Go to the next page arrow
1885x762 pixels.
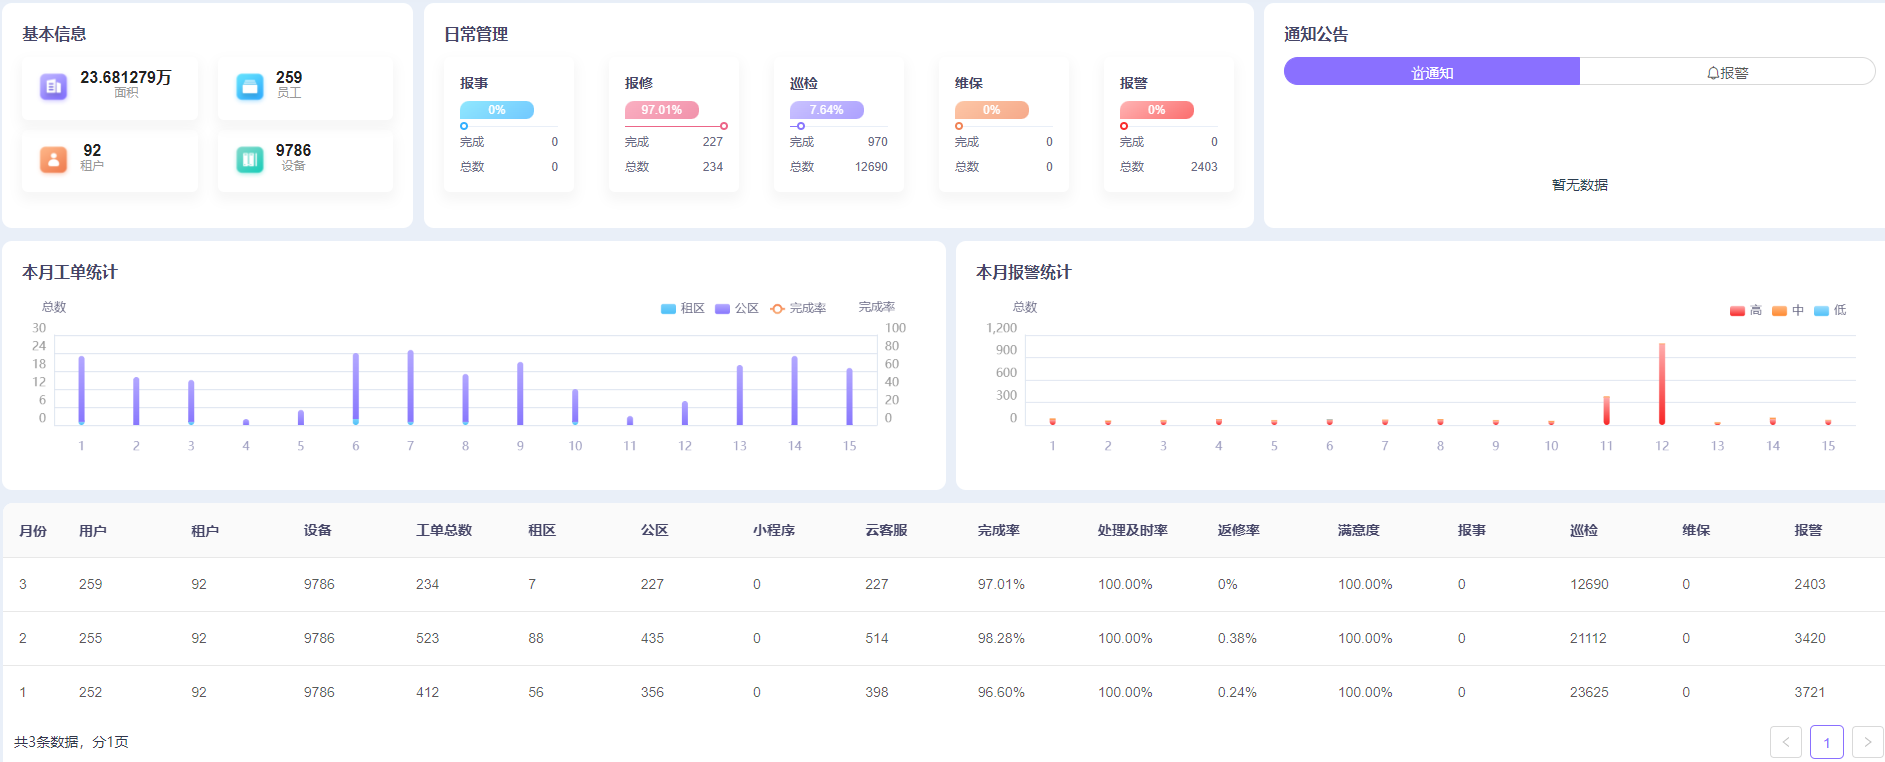[1867, 742]
